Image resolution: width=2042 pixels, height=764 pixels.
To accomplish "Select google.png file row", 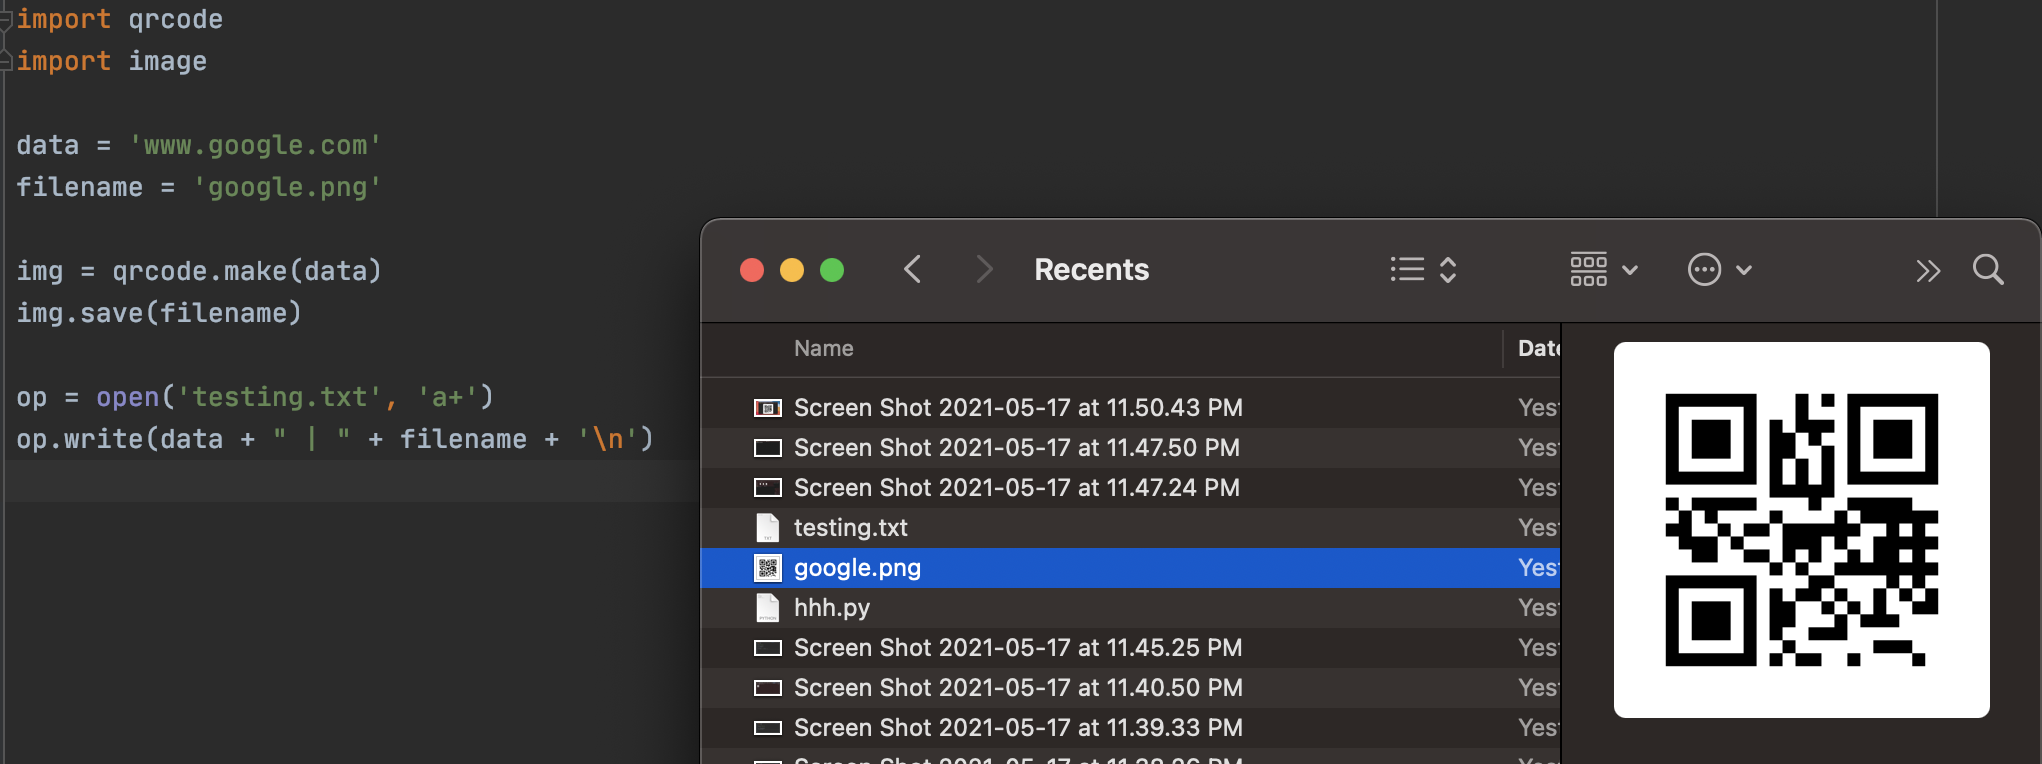I will (1130, 568).
